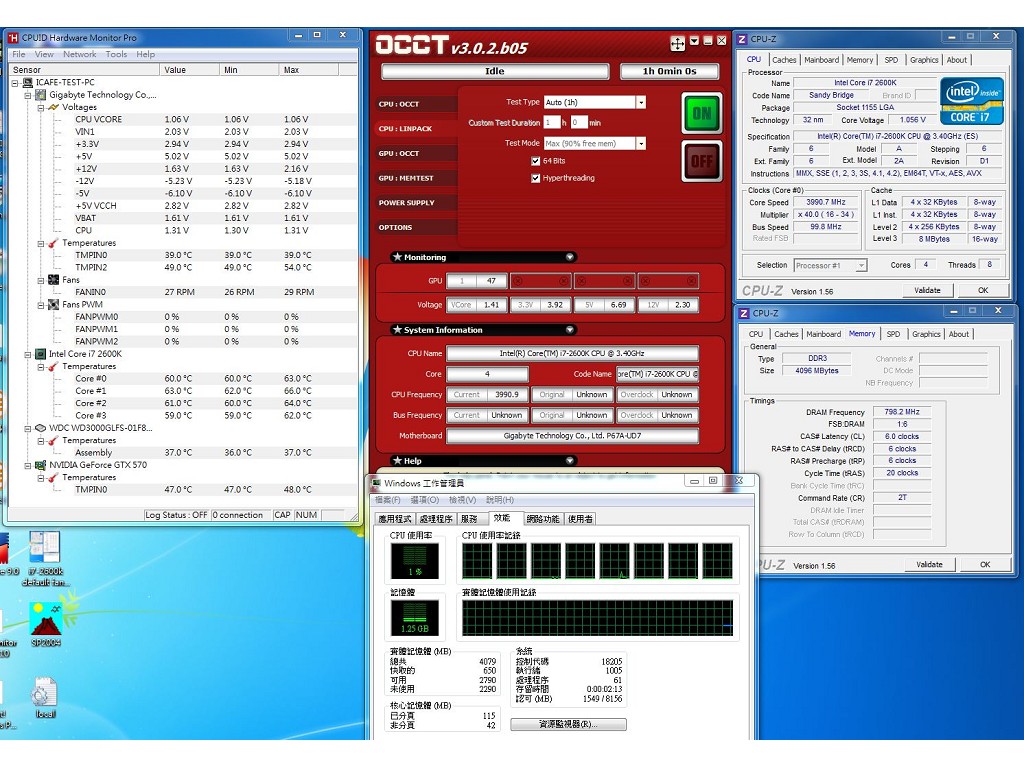
Task: Click the star icon beside System Information
Action: (396, 330)
